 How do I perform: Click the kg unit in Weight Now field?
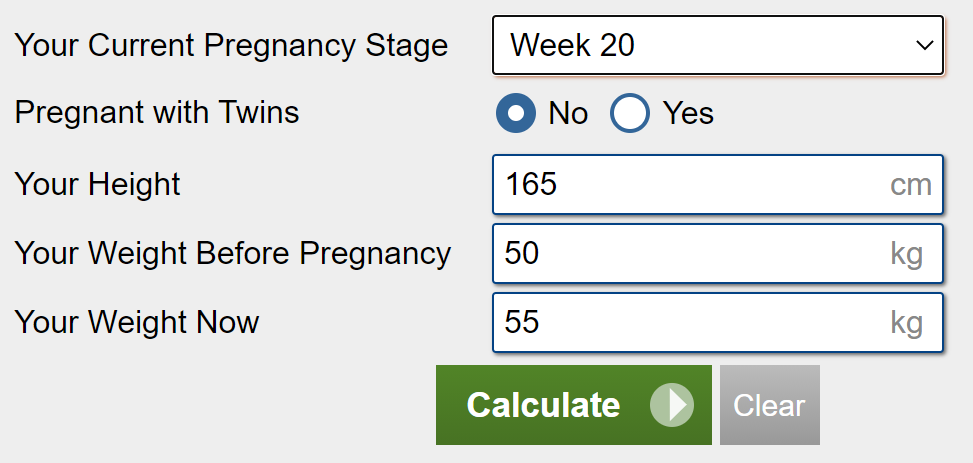pos(907,324)
